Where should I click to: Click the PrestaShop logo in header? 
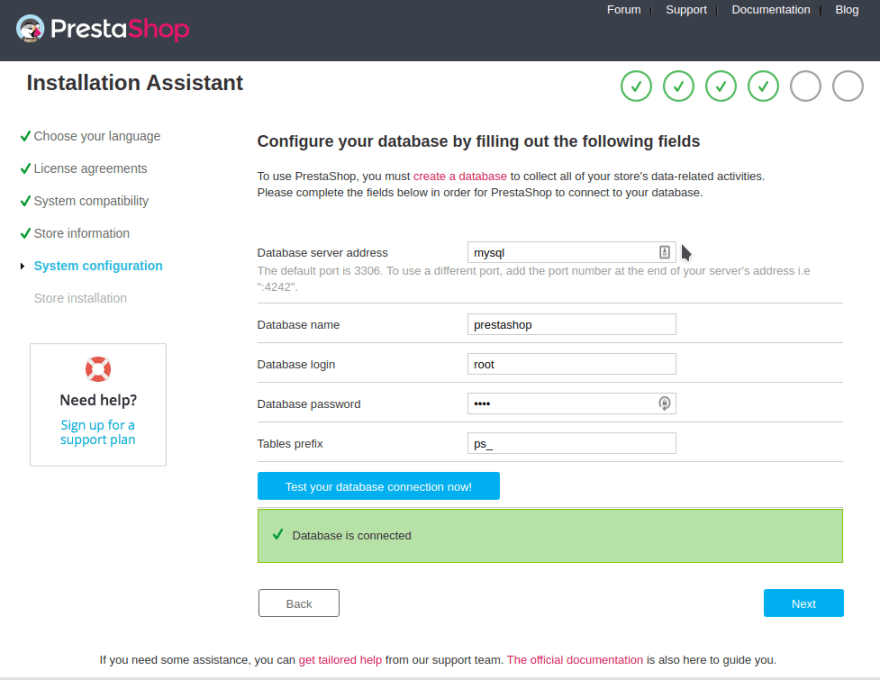103,29
